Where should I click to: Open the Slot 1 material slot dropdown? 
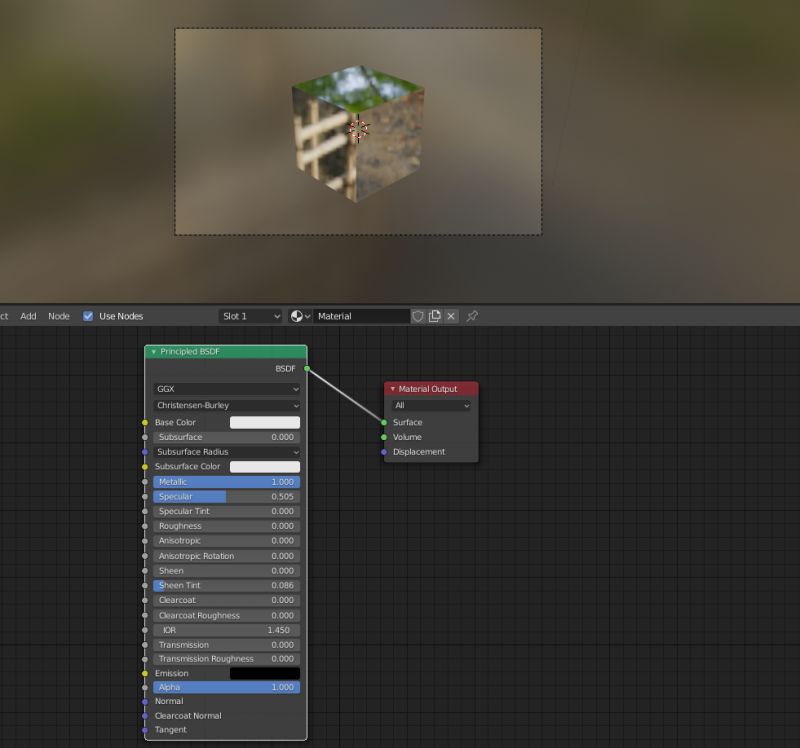click(250, 316)
